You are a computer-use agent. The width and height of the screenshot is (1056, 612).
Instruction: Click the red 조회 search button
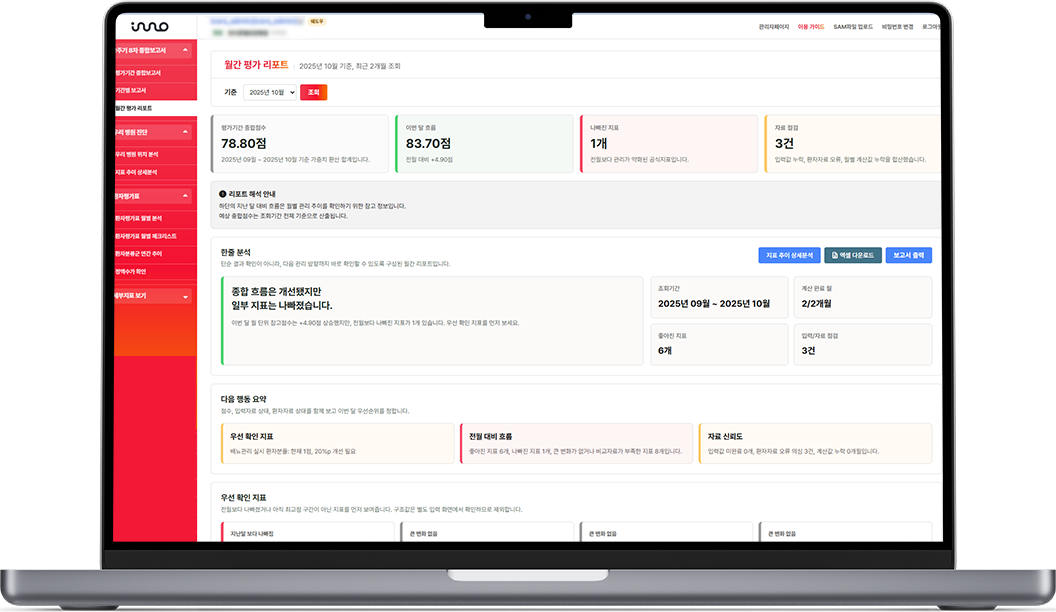pyautogui.click(x=313, y=92)
